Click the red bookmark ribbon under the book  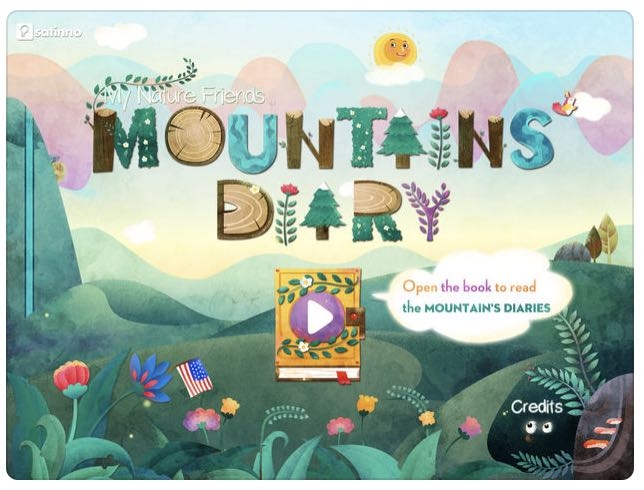[x=344, y=377]
